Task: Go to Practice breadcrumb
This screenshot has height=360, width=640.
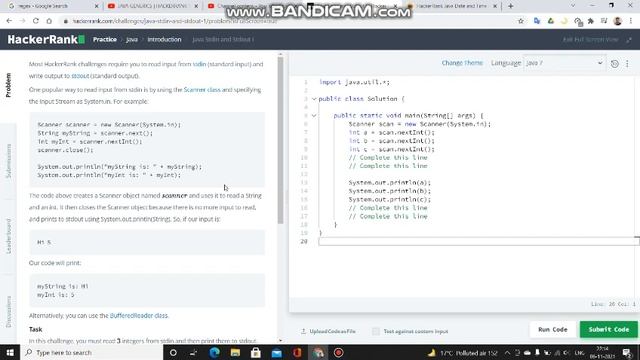Action: pos(104,40)
